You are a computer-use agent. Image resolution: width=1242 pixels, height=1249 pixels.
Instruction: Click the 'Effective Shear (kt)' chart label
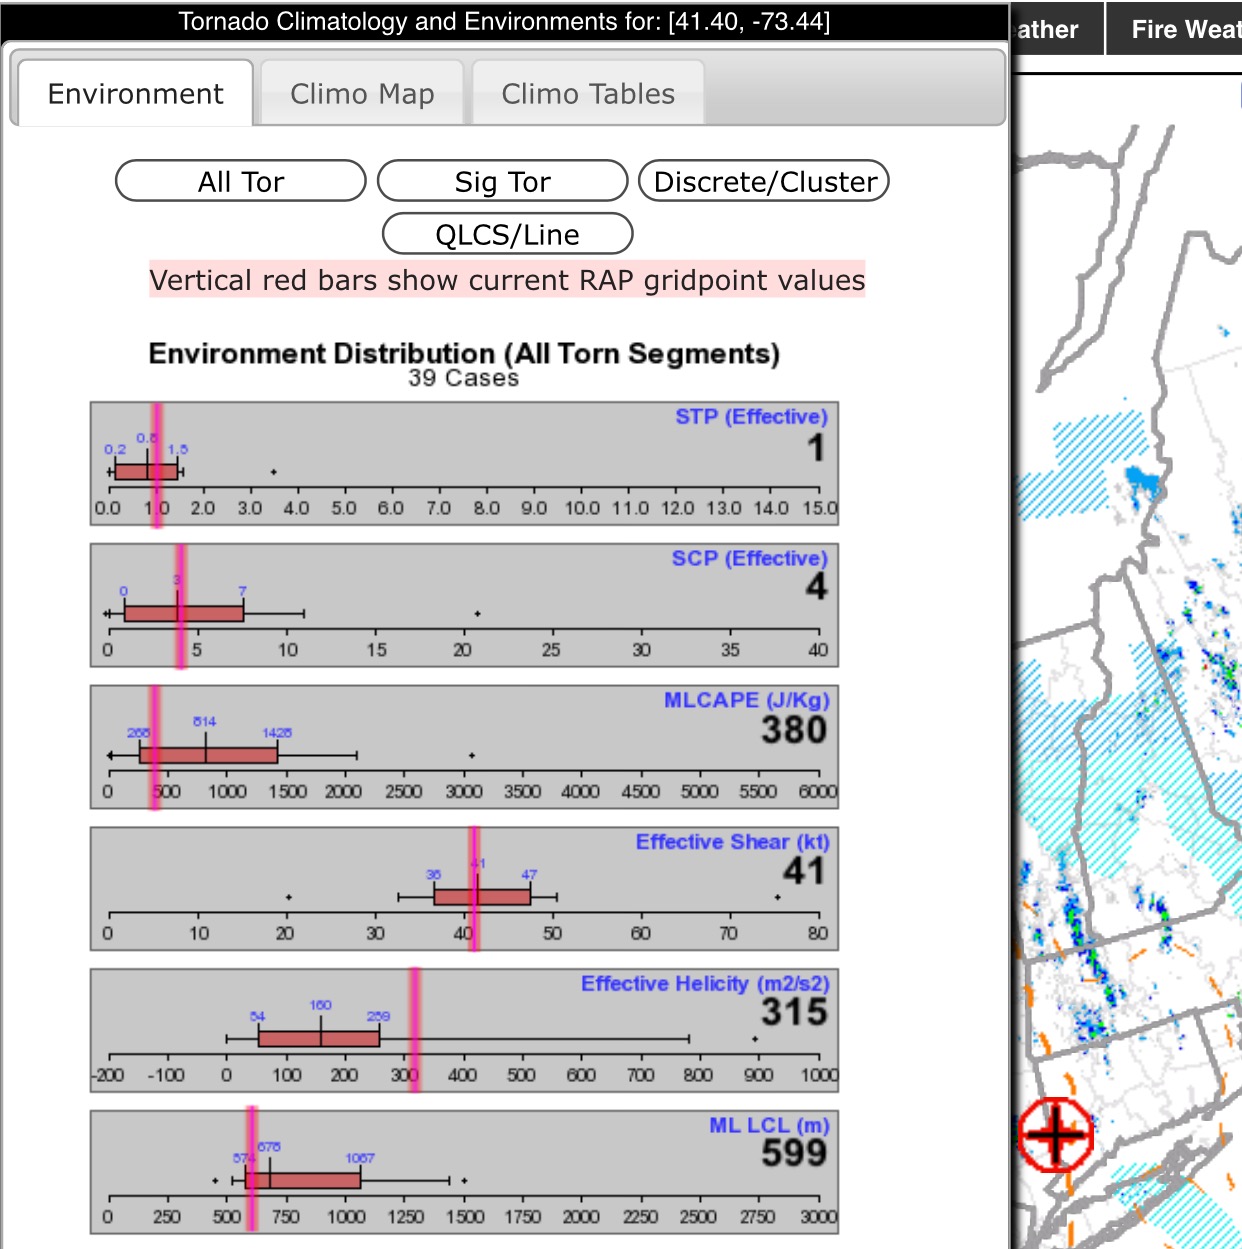[x=733, y=842]
